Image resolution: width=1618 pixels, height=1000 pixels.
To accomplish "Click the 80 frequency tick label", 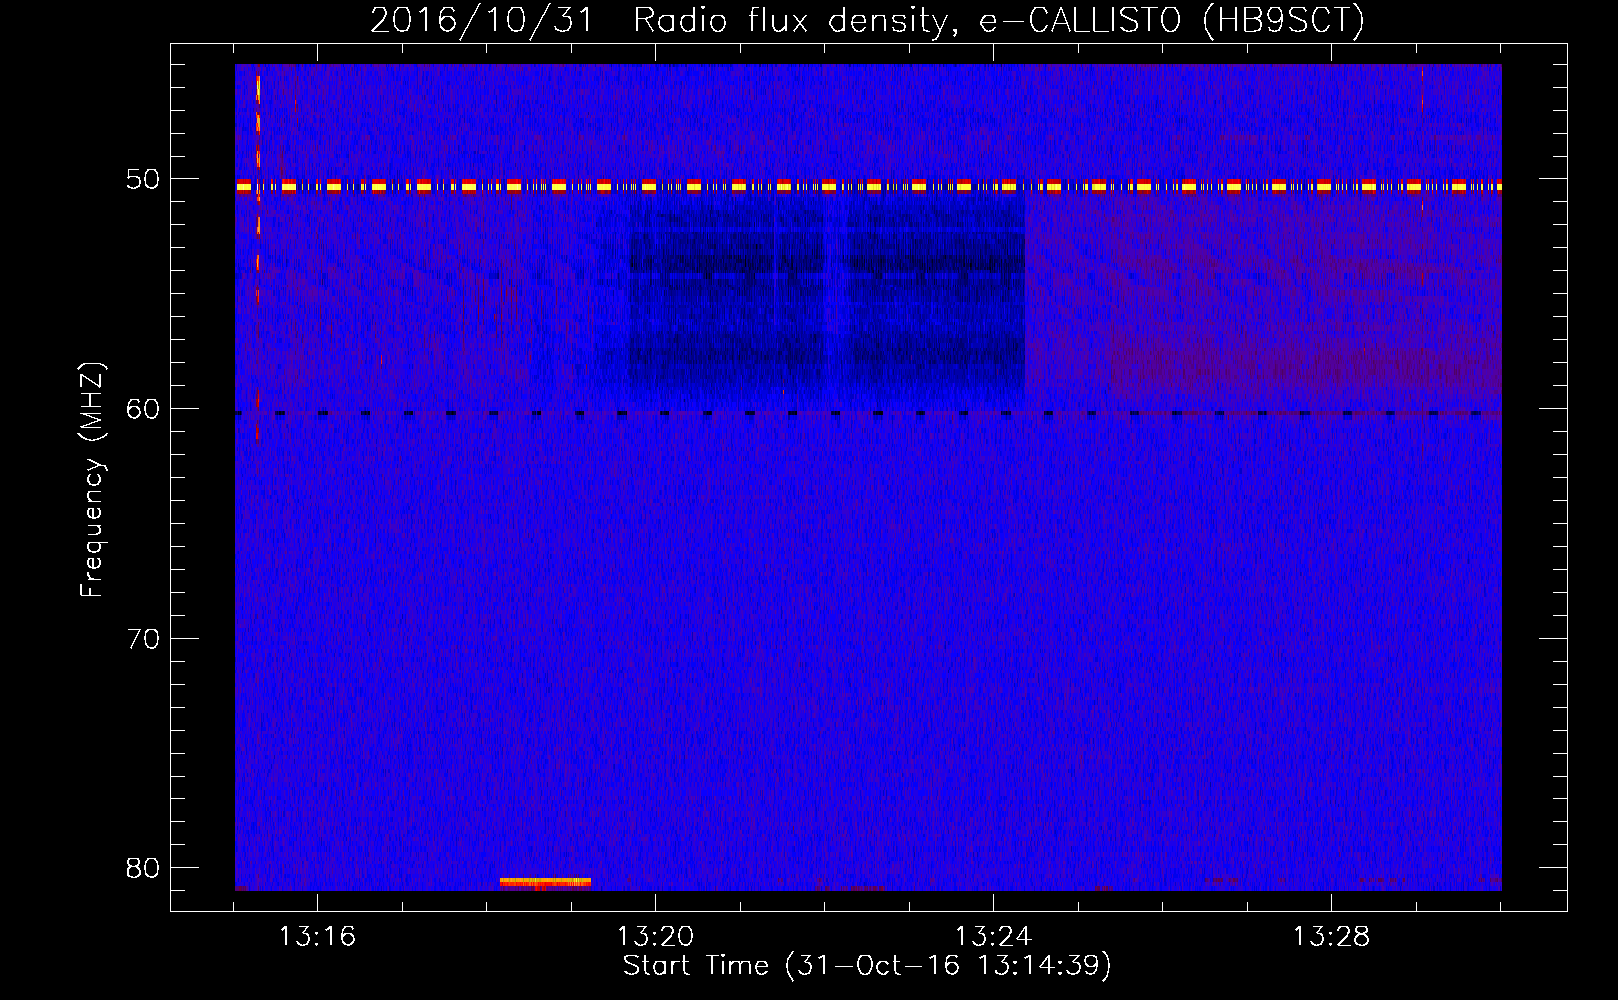I will 143,868.
